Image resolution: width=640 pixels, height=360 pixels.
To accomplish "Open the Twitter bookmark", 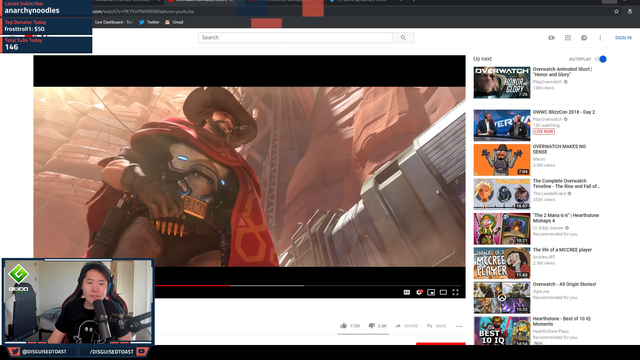I will coord(149,22).
